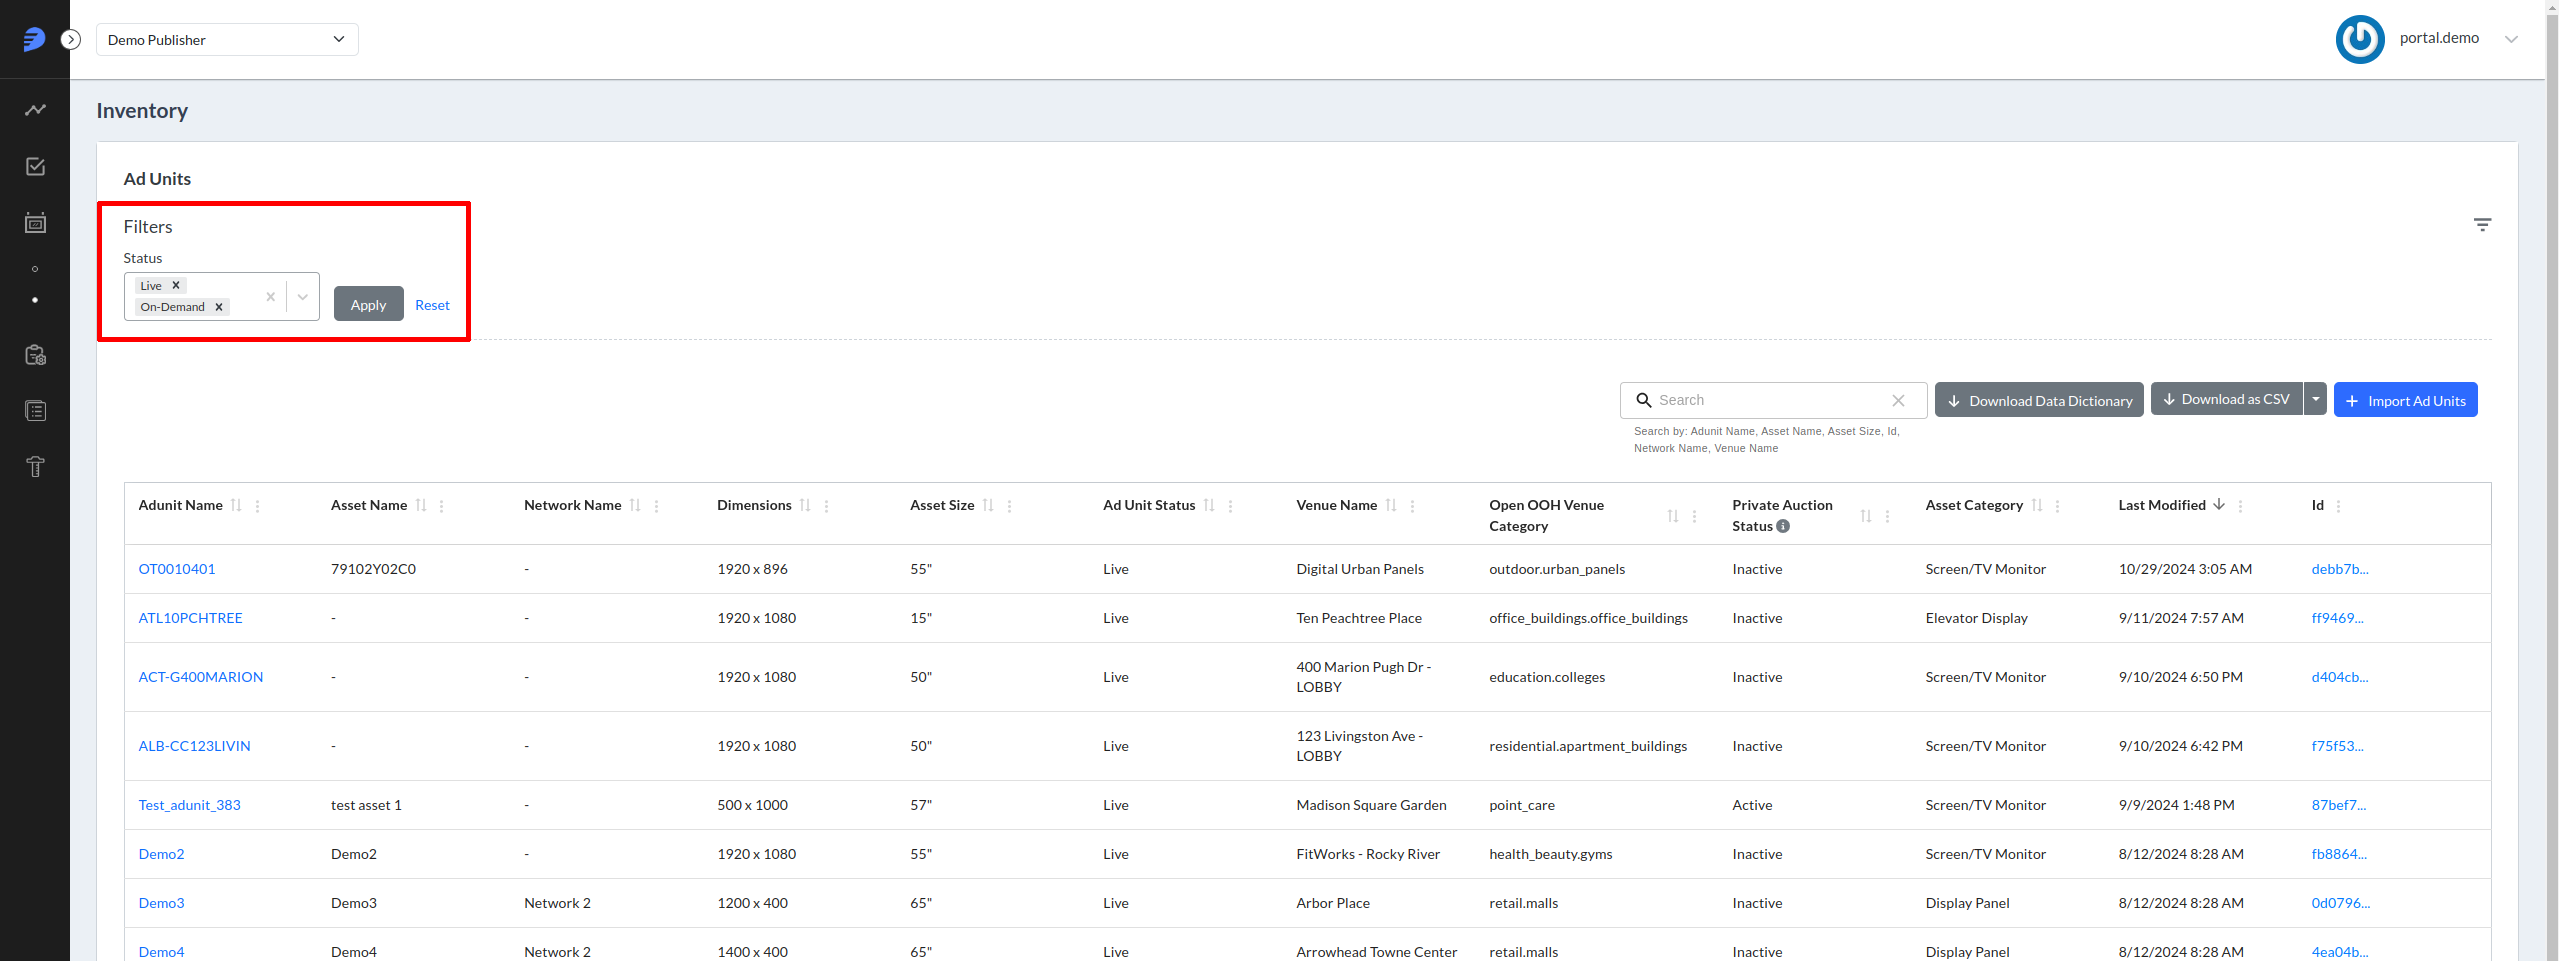The image size is (2559, 961).
Task: Open the calendar schedule icon in sidebar
Action: coord(35,222)
